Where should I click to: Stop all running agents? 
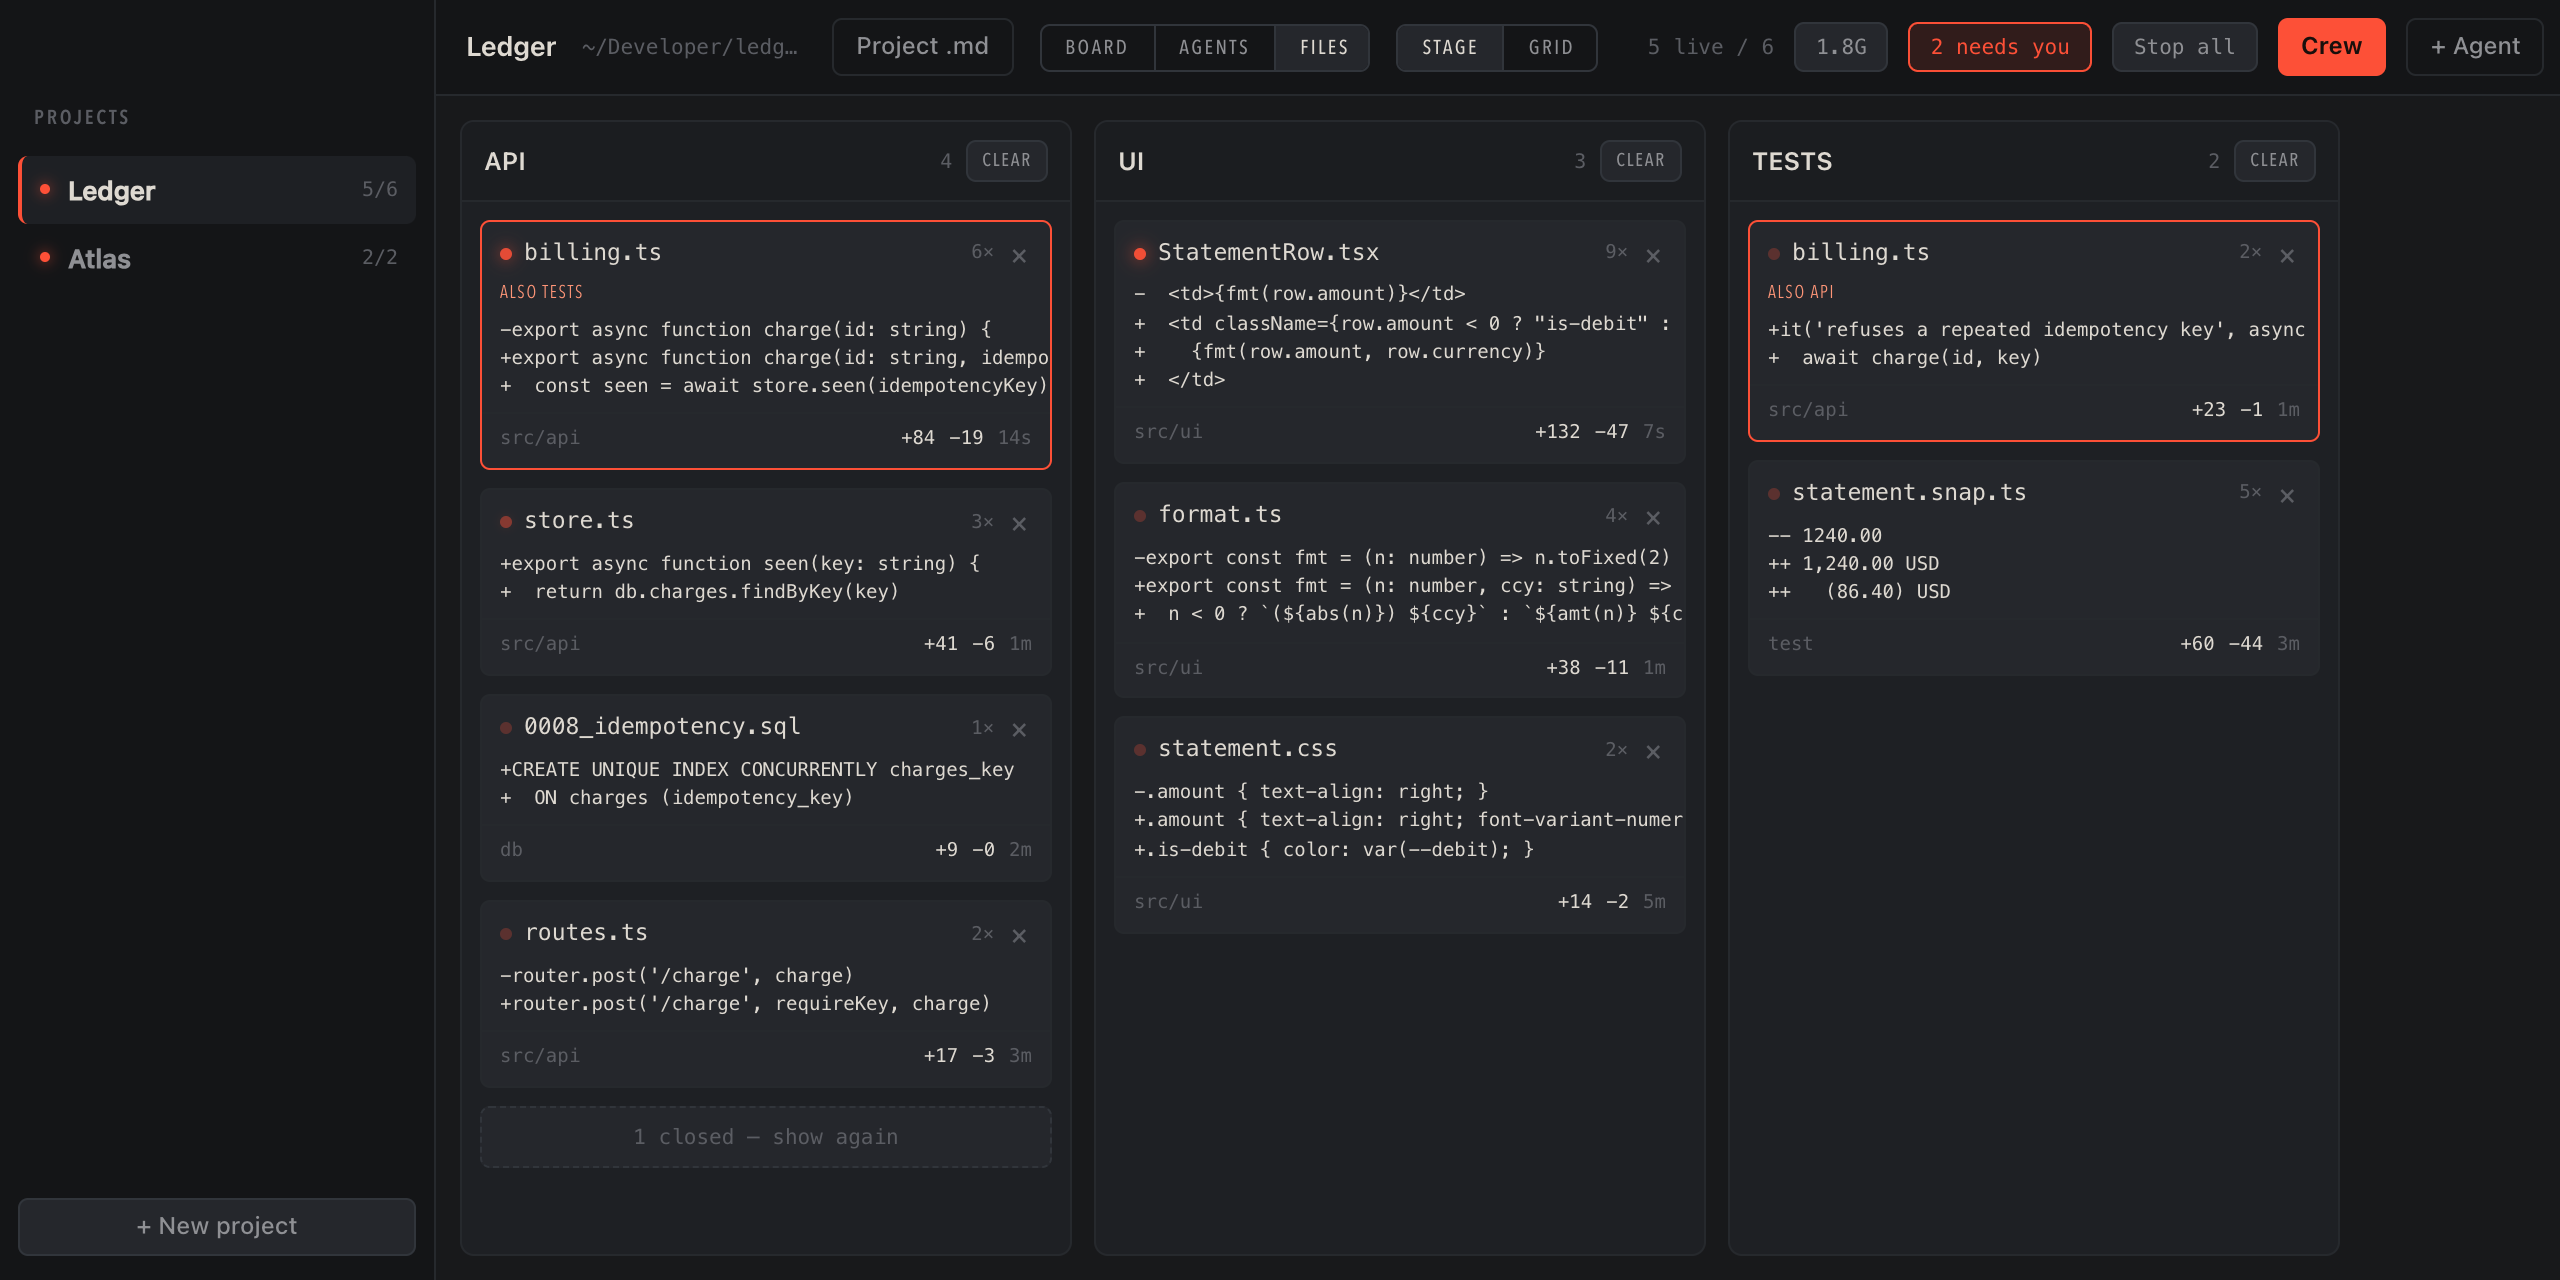pos(2185,47)
